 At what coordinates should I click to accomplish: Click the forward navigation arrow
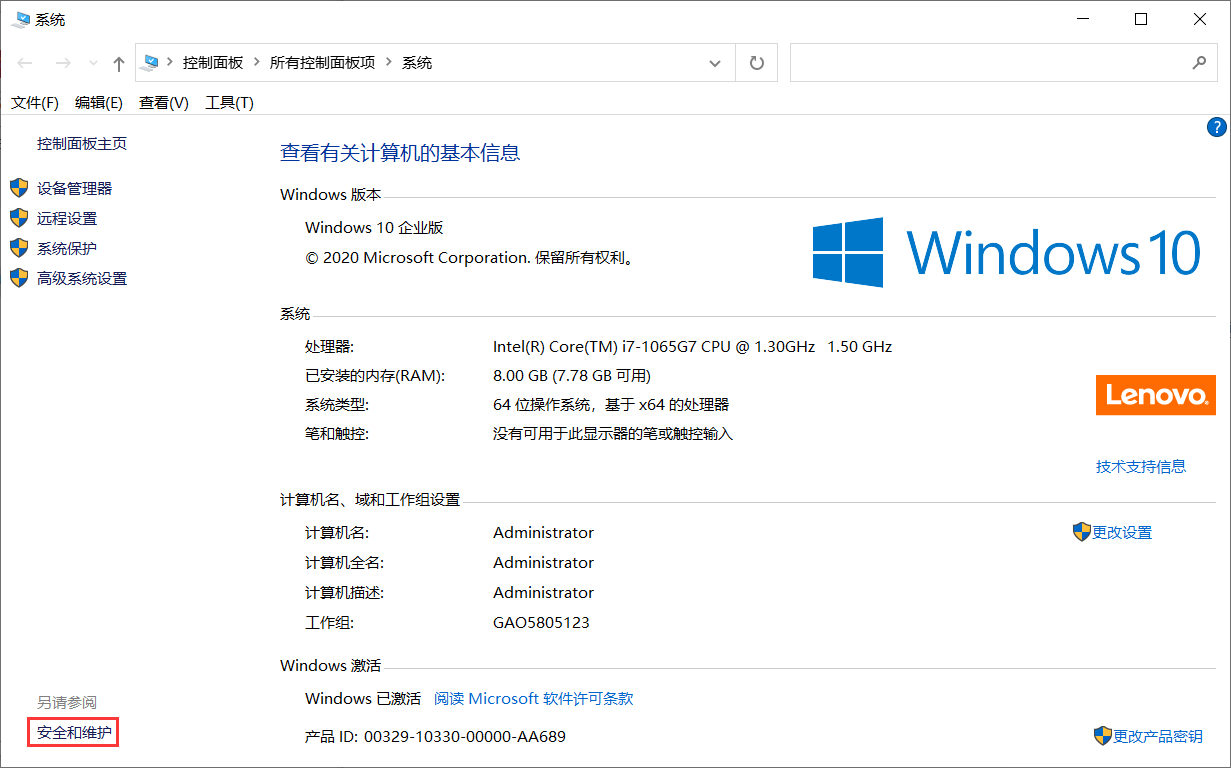[x=63, y=63]
